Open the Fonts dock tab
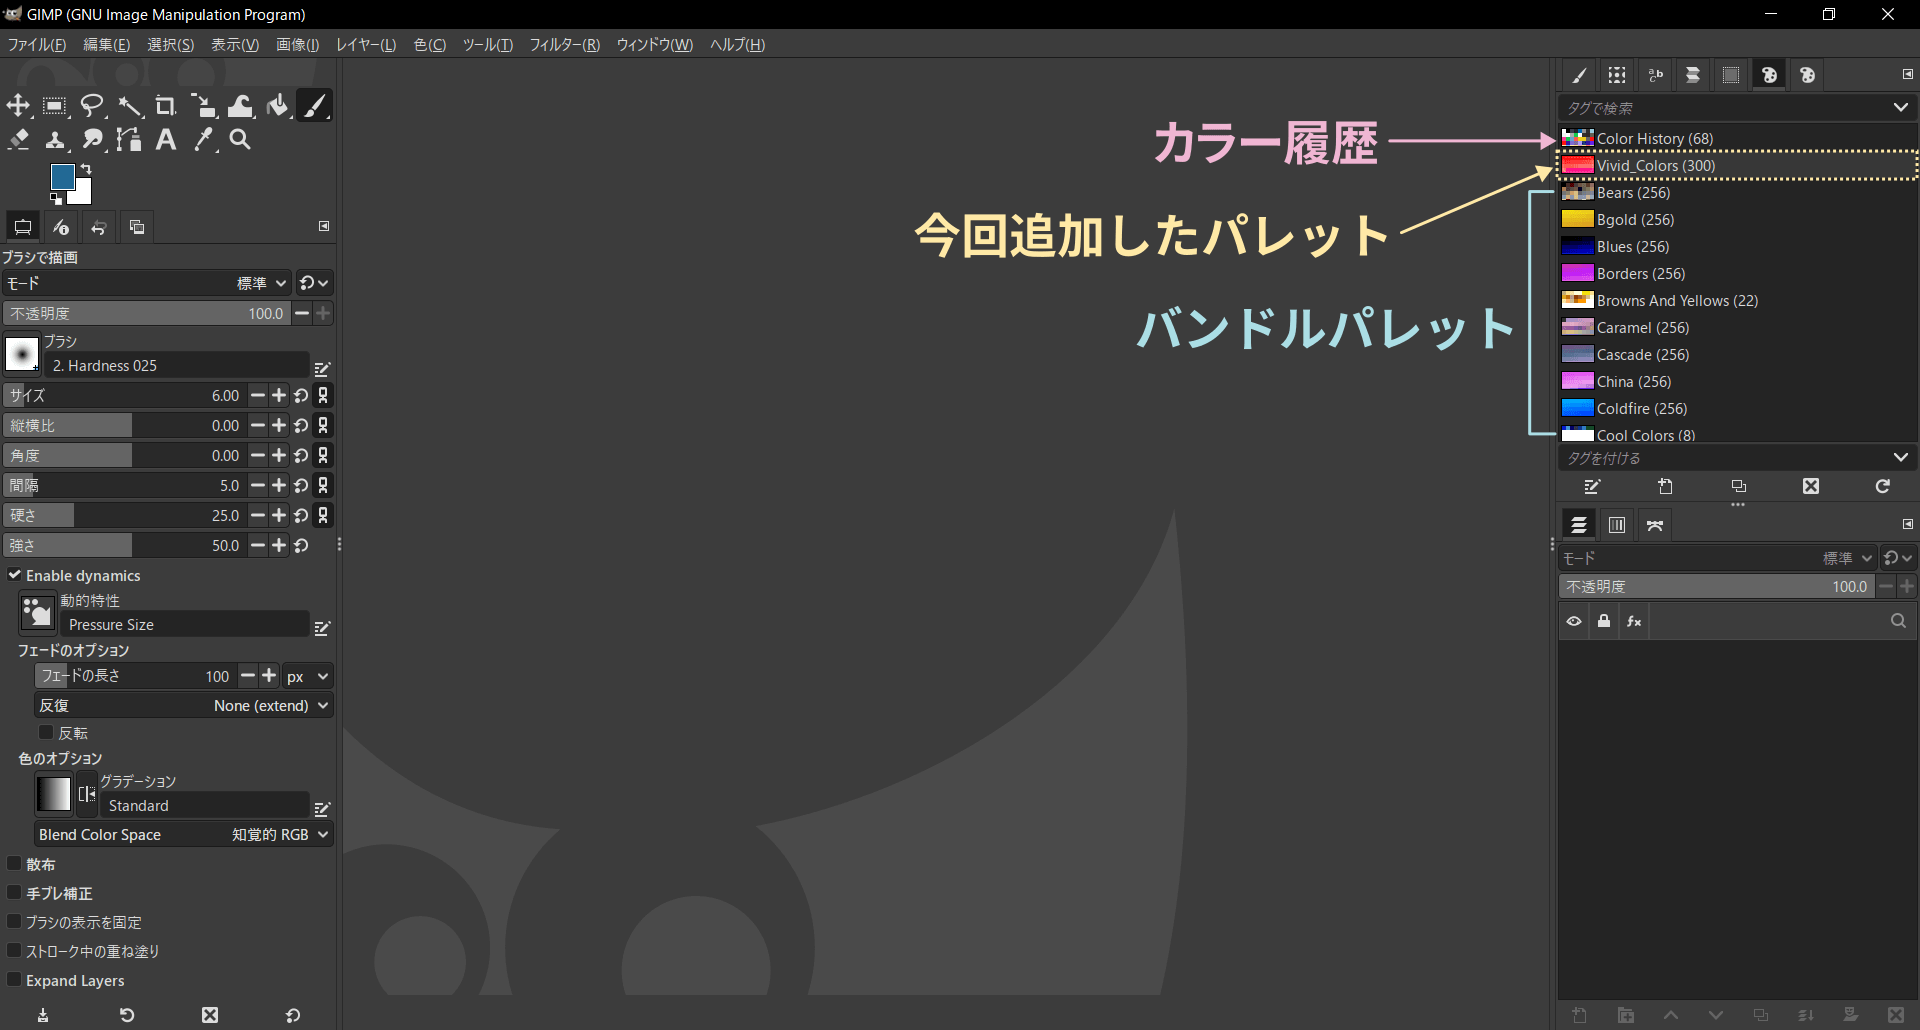The image size is (1920, 1030). [x=1655, y=75]
